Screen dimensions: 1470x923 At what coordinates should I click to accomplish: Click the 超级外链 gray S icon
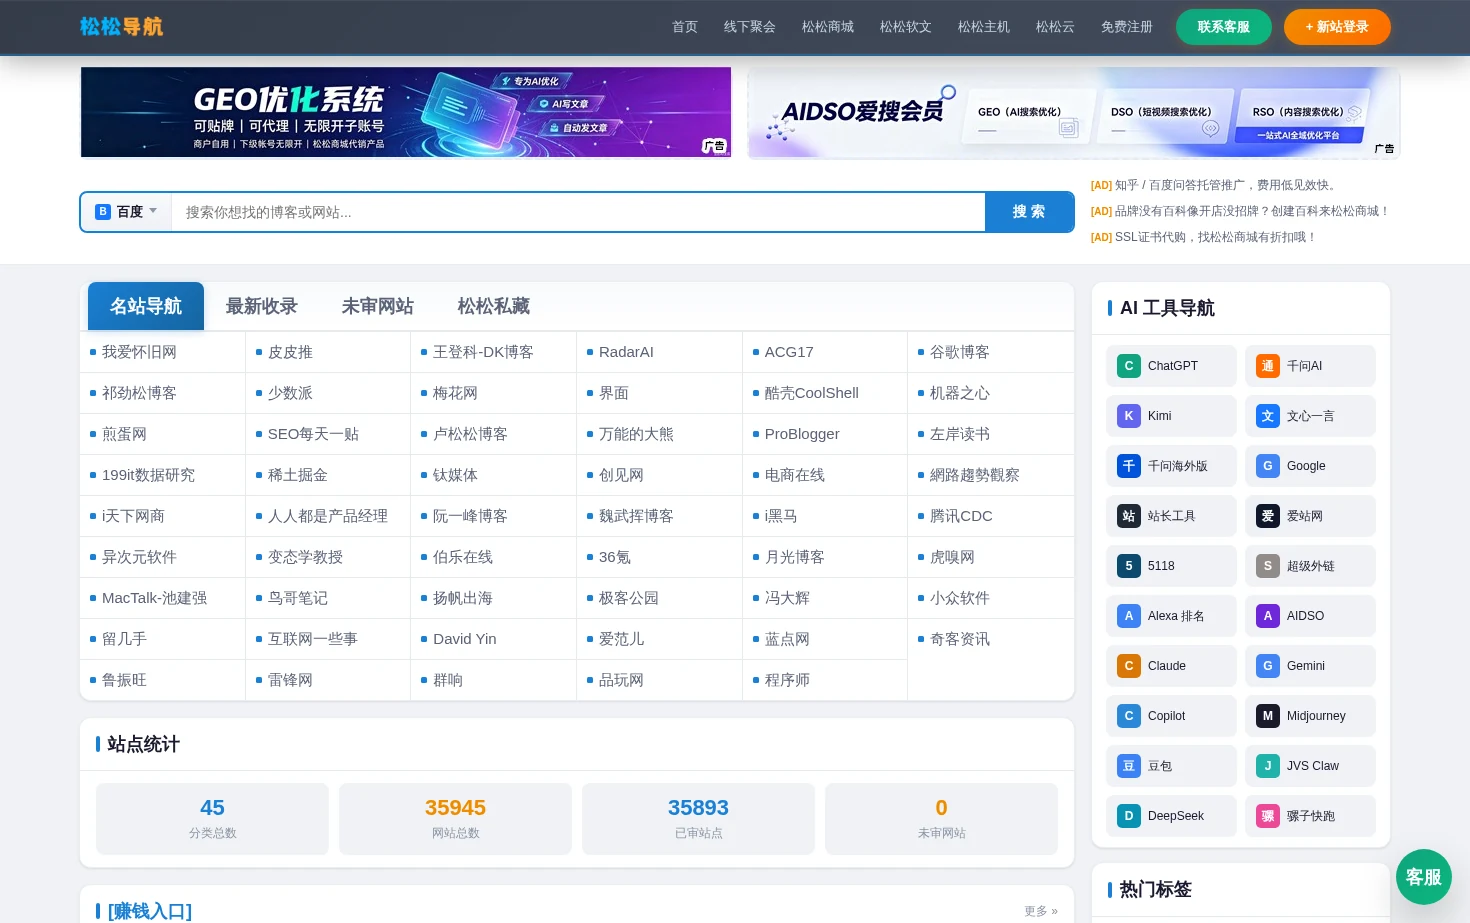coord(1268,566)
